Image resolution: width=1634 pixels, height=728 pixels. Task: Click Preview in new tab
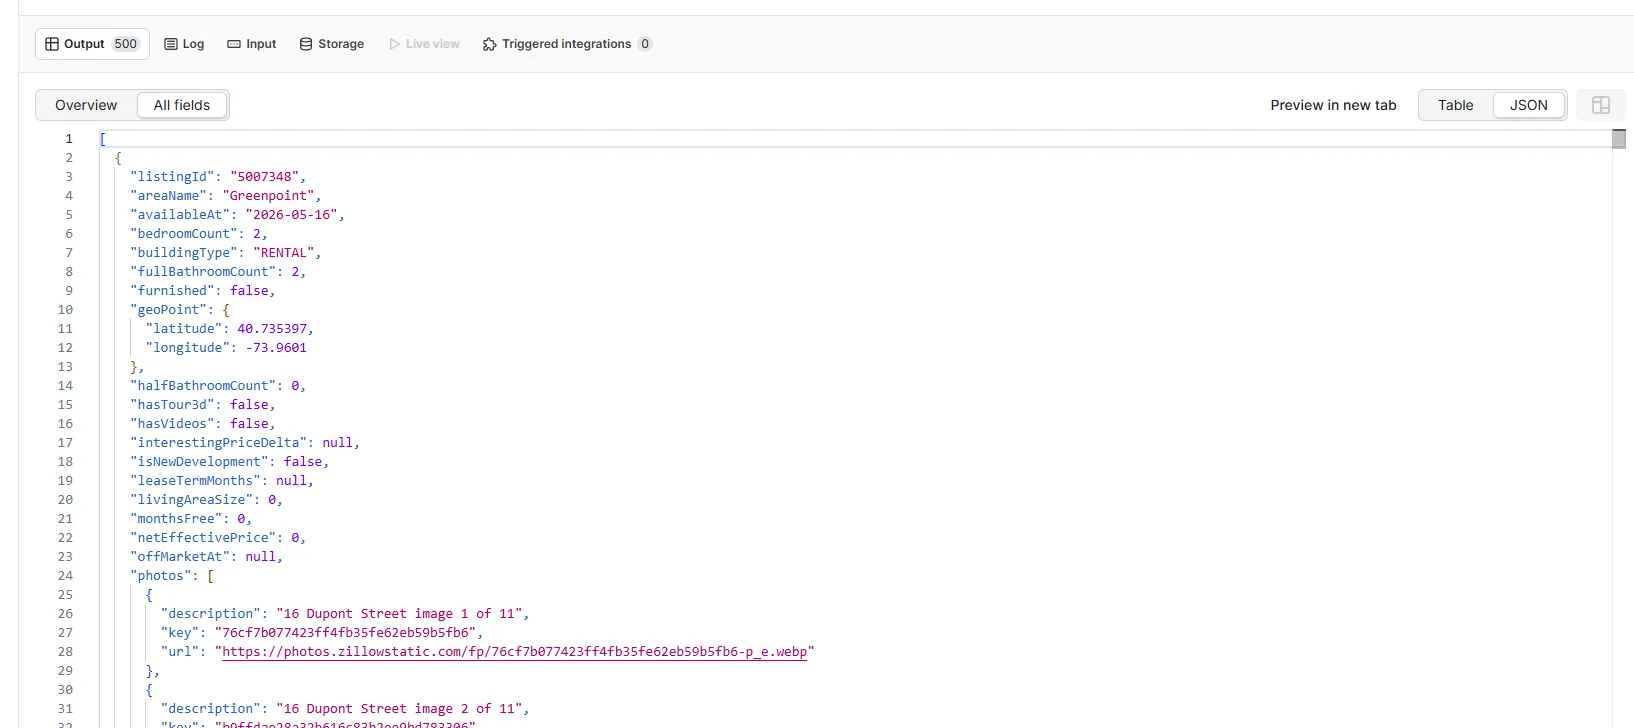click(1333, 105)
